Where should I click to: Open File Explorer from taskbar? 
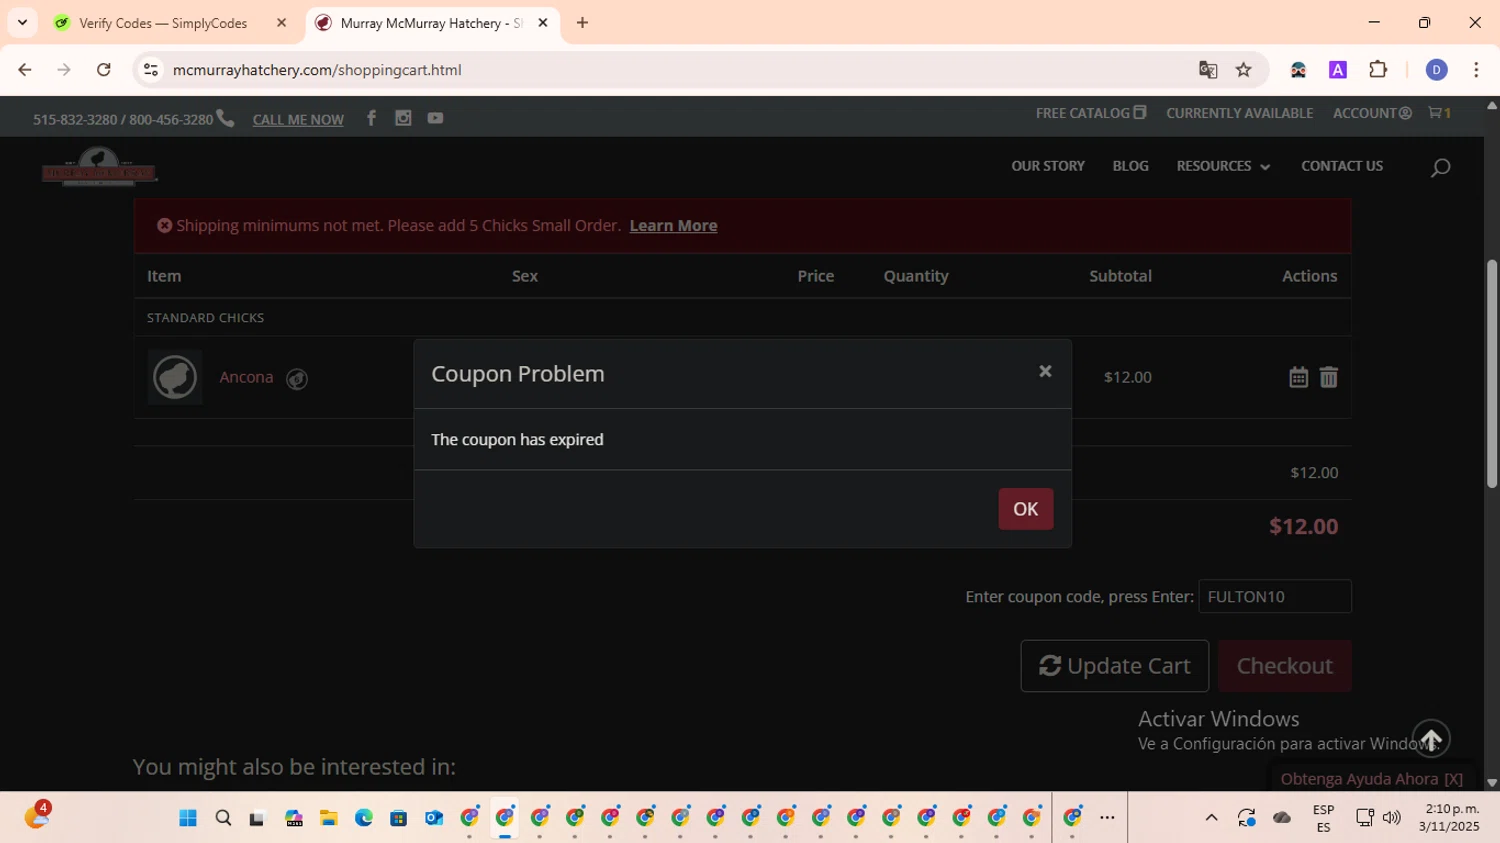point(329,818)
